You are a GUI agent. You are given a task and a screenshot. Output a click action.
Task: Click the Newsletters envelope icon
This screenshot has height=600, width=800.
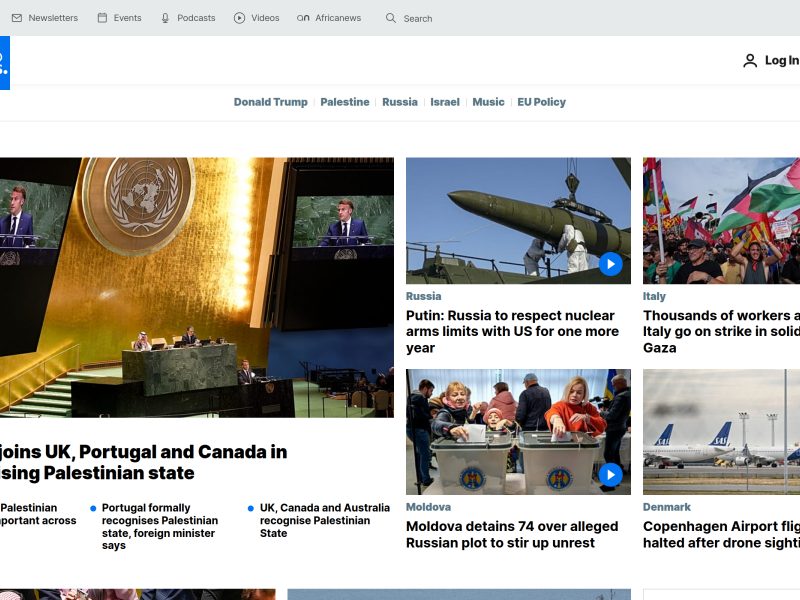(17, 18)
